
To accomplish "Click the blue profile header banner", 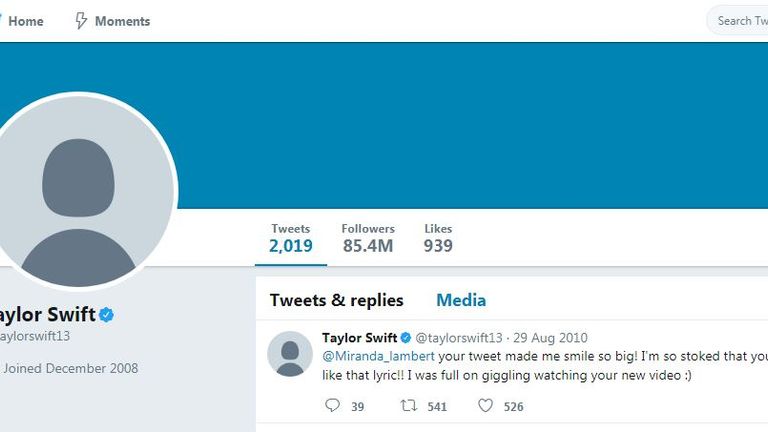I will tap(470, 125).
